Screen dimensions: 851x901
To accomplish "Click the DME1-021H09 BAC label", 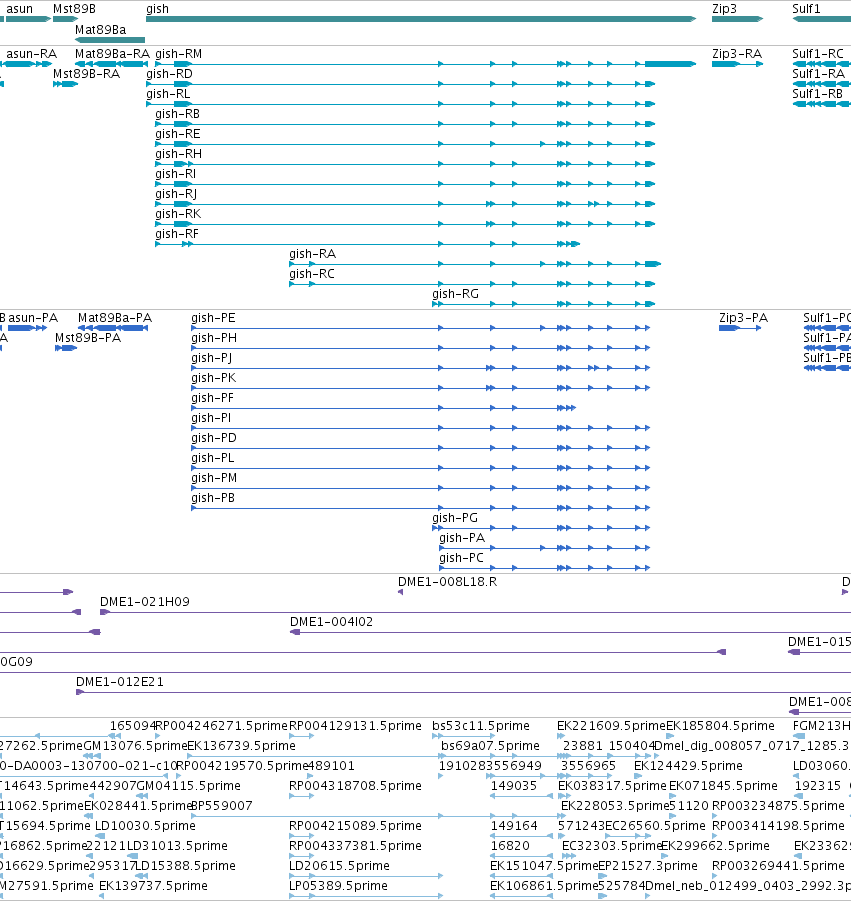I will [145, 602].
